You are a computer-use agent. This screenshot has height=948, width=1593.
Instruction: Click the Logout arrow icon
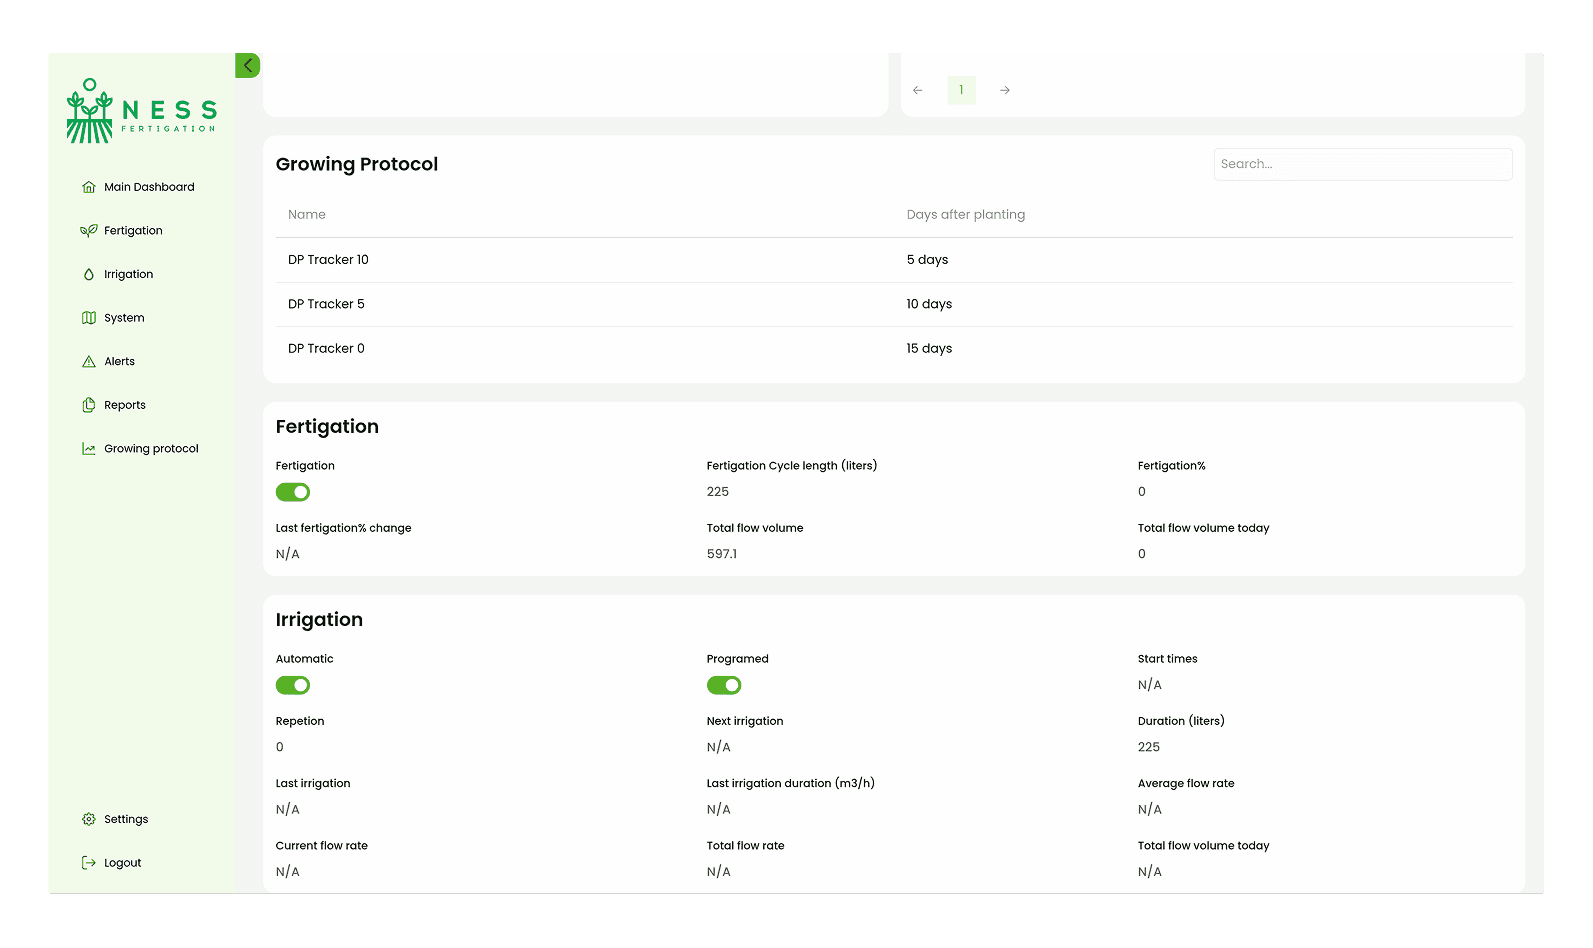[x=89, y=863]
